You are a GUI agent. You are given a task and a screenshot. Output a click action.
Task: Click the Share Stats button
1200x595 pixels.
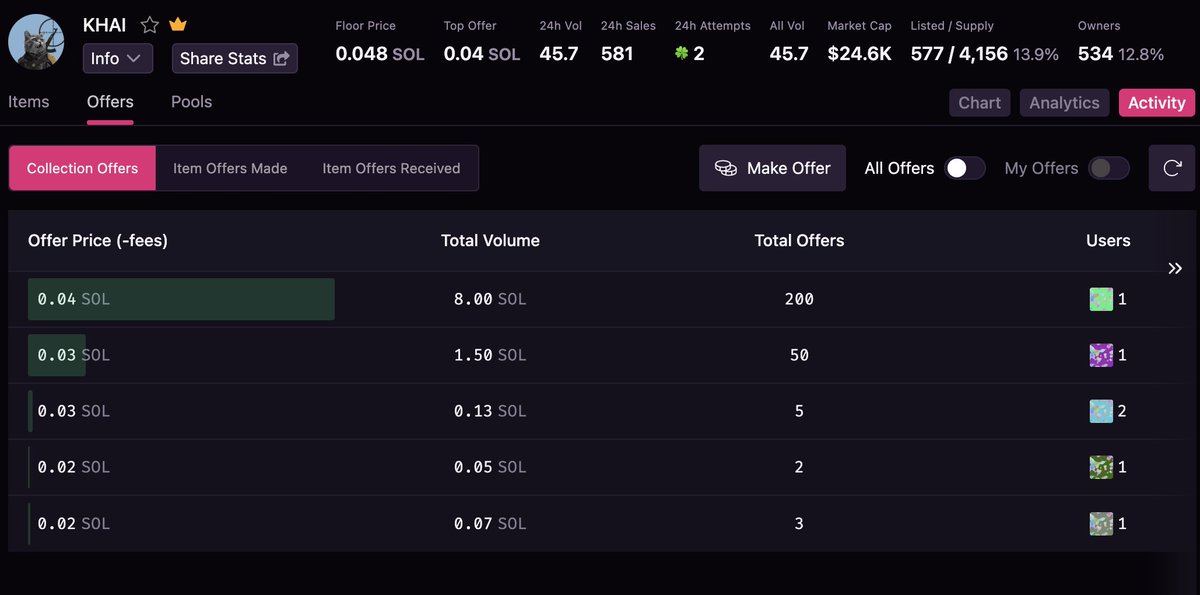pos(234,58)
